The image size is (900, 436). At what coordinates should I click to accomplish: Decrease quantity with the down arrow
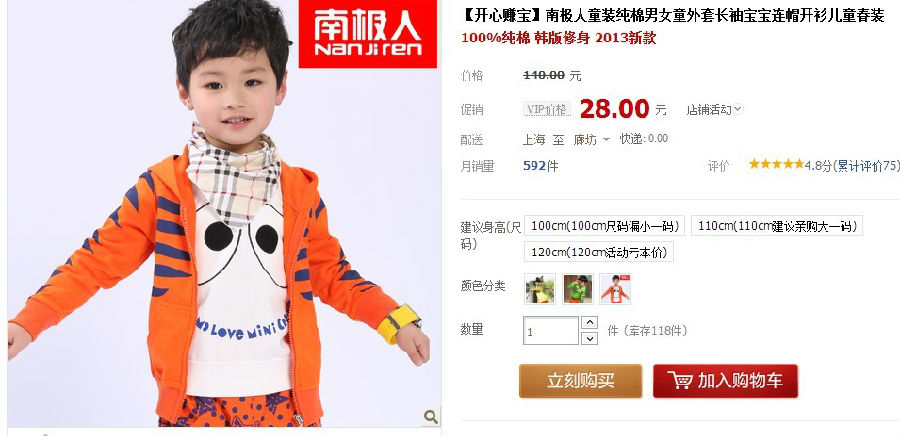(589, 338)
